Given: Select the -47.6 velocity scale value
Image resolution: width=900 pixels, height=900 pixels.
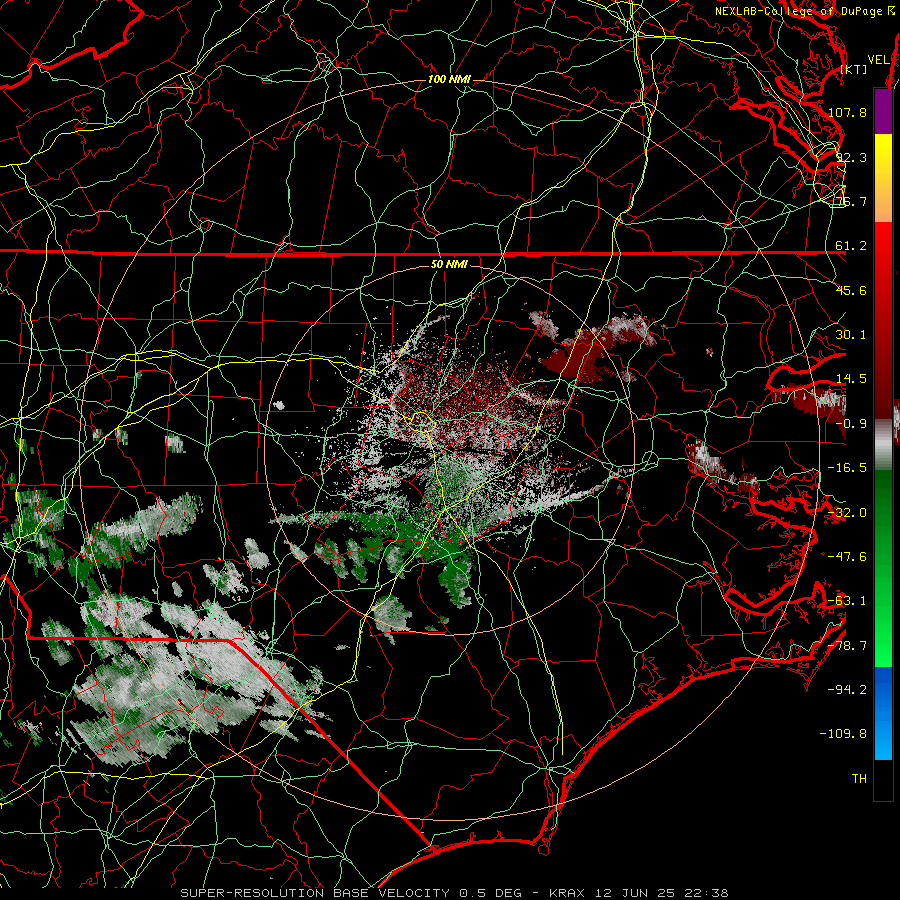Looking at the screenshot, I should point(847,557).
